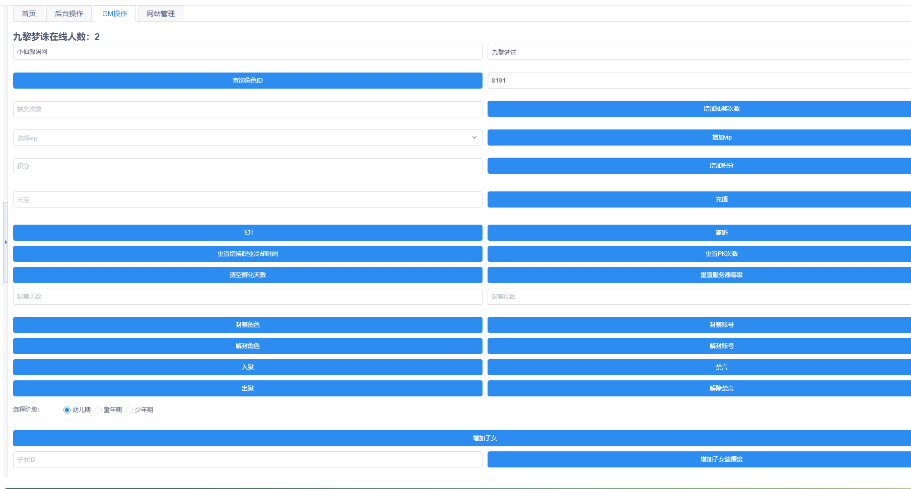The height and width of the screenshot is (489, 911).
Task: Go to the 网站管理 tab
Action: [159, 14]
